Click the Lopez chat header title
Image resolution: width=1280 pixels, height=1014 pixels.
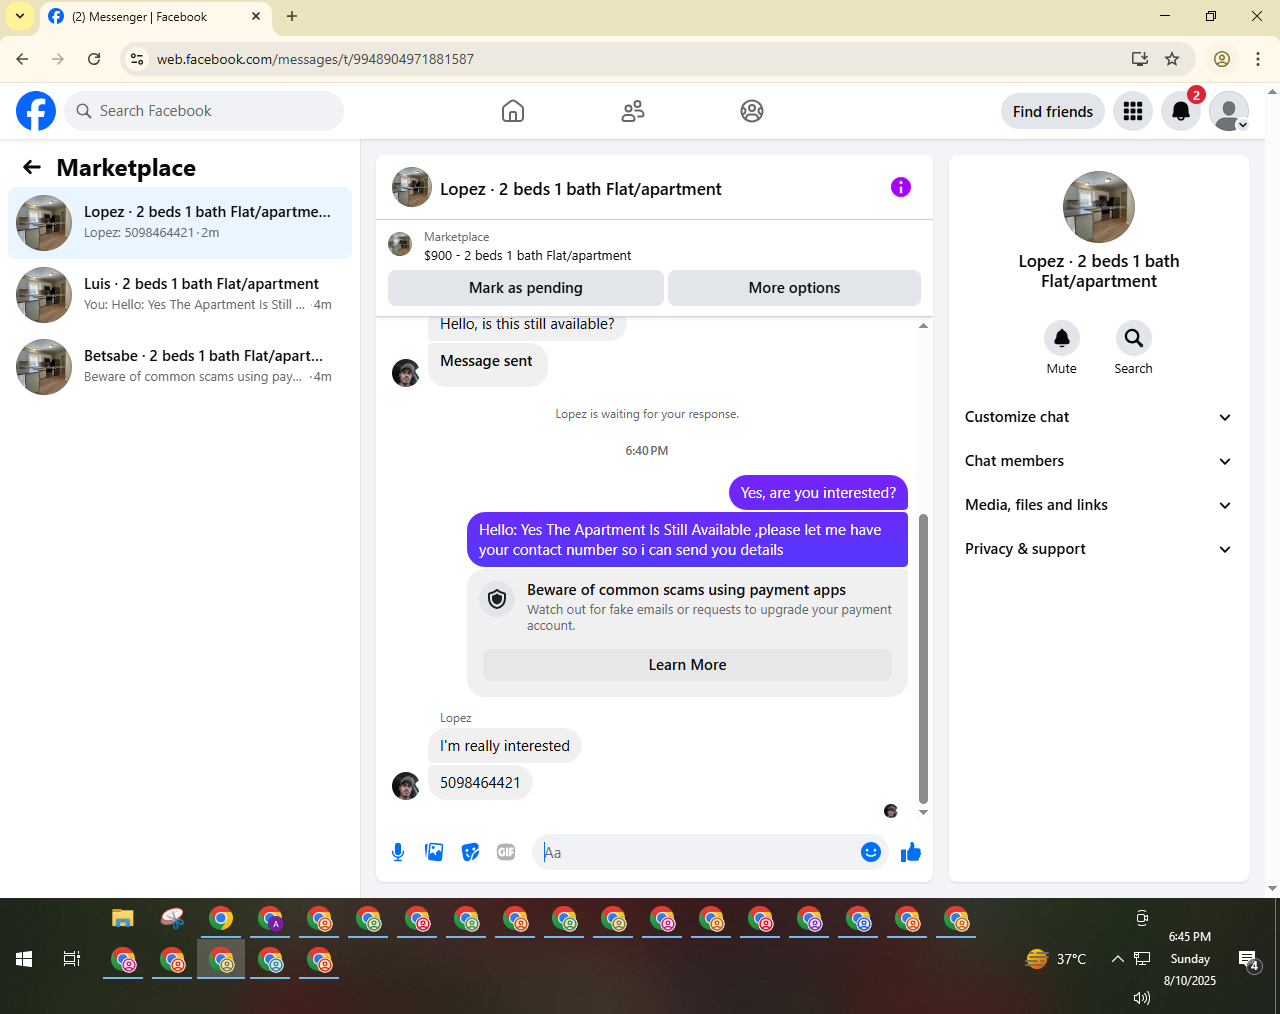click(x=580, y=189)
